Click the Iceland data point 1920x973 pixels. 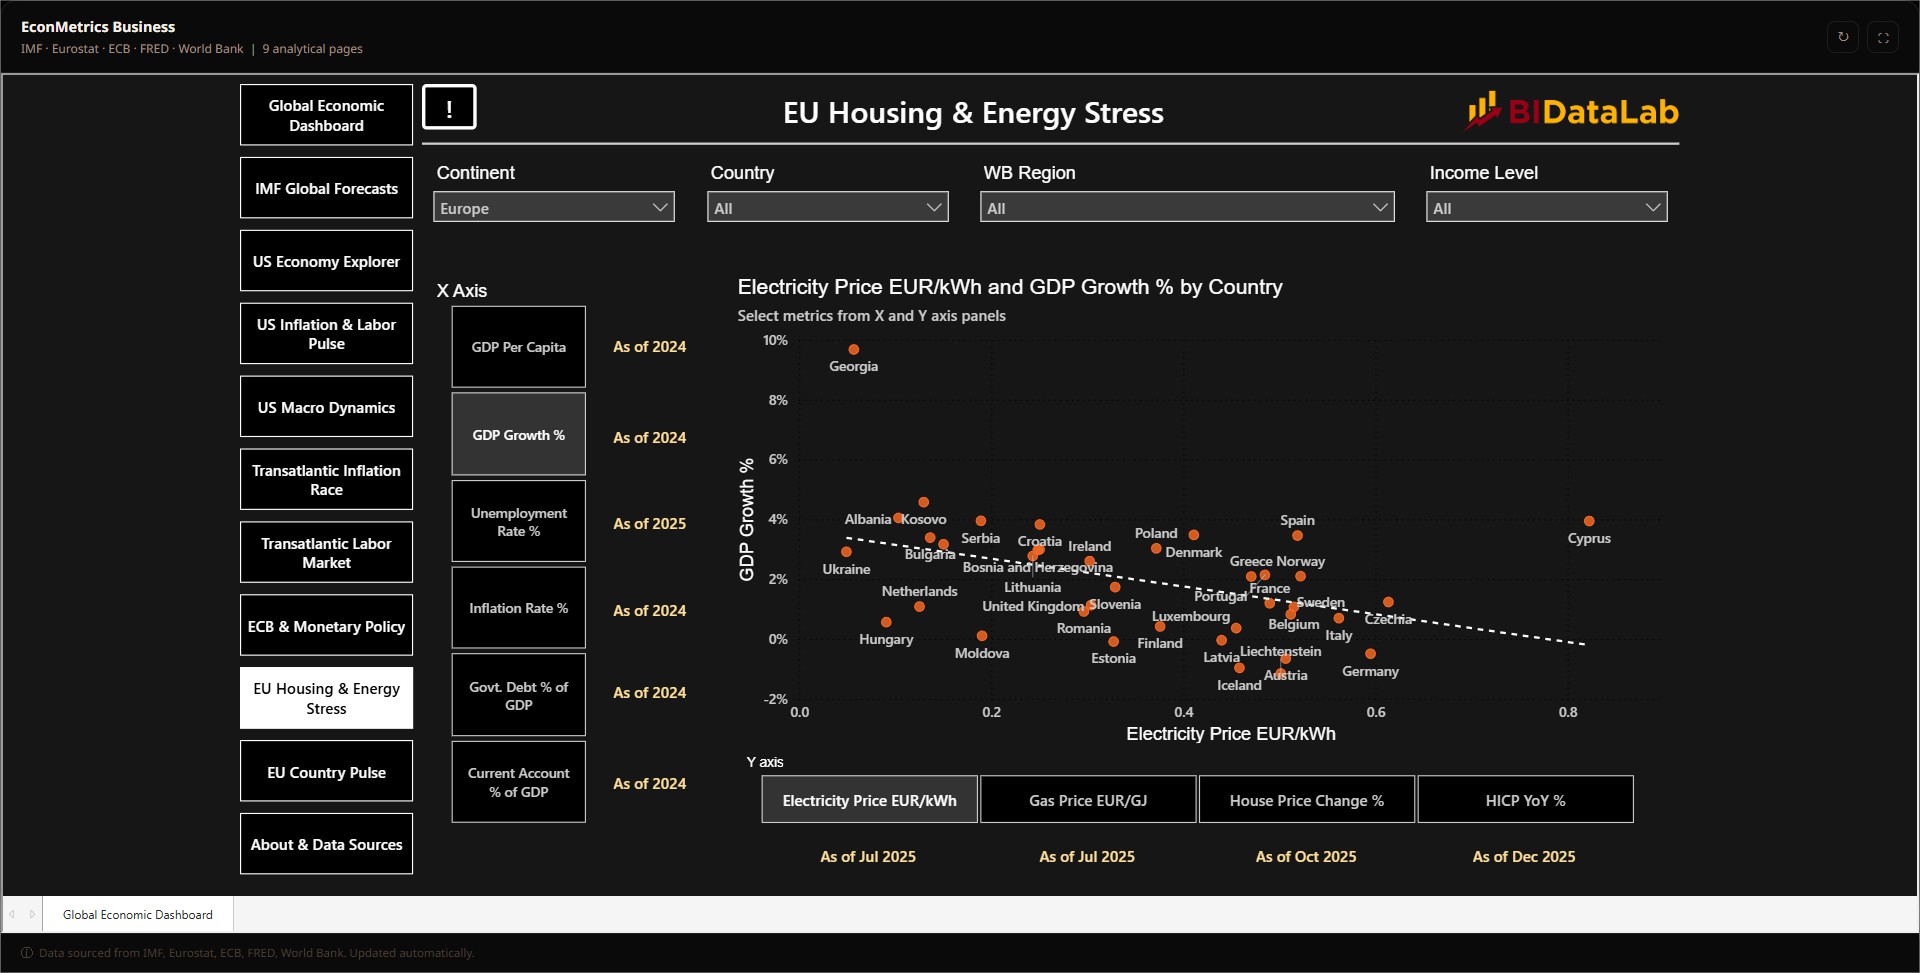[x=1239, y=668]
